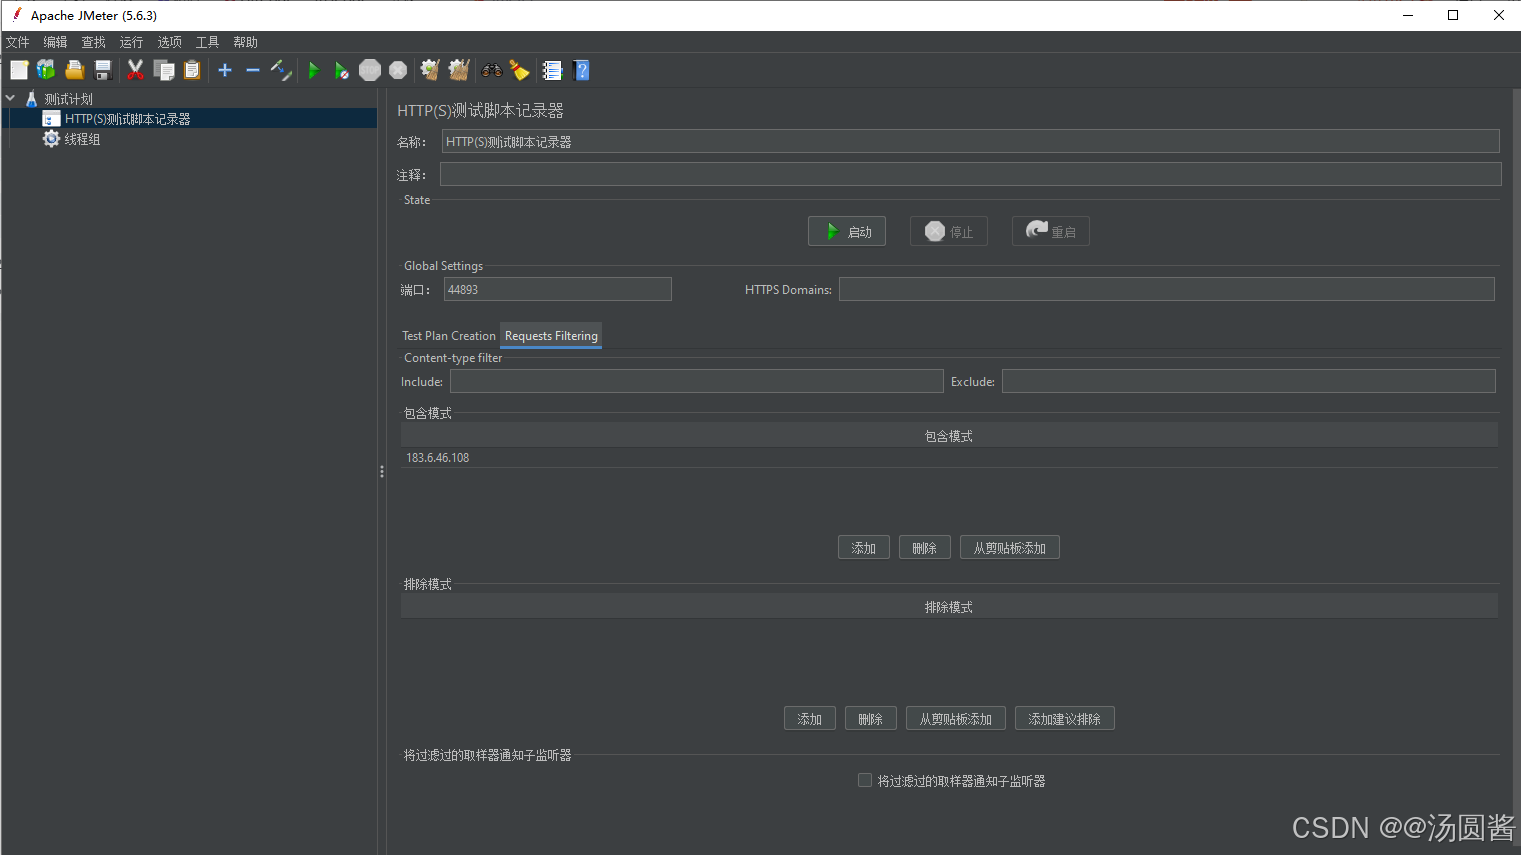This screenshot has width=1521, height=855.
Task: Click 添加 under 排除模式
Action: (810, 719)
